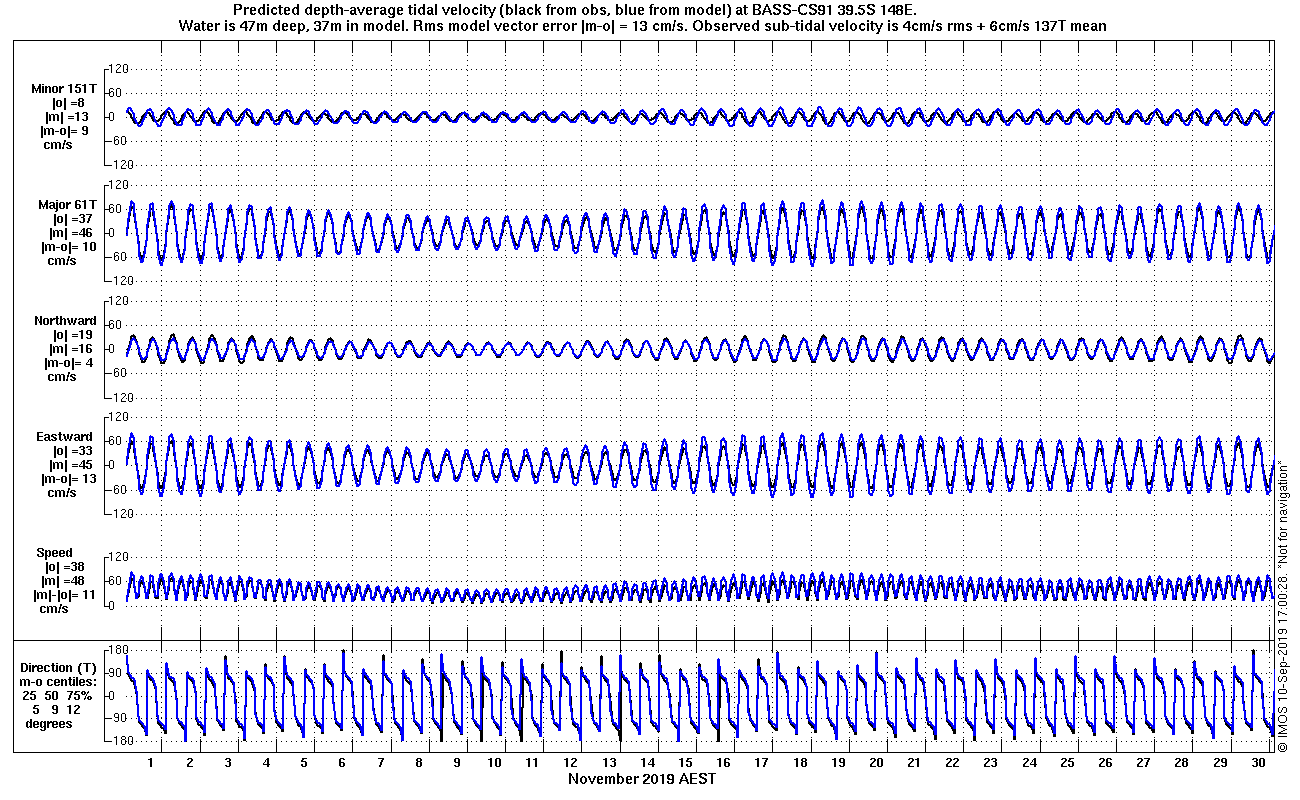
Task: Click day '3' on the date axis
Action: 228,763
